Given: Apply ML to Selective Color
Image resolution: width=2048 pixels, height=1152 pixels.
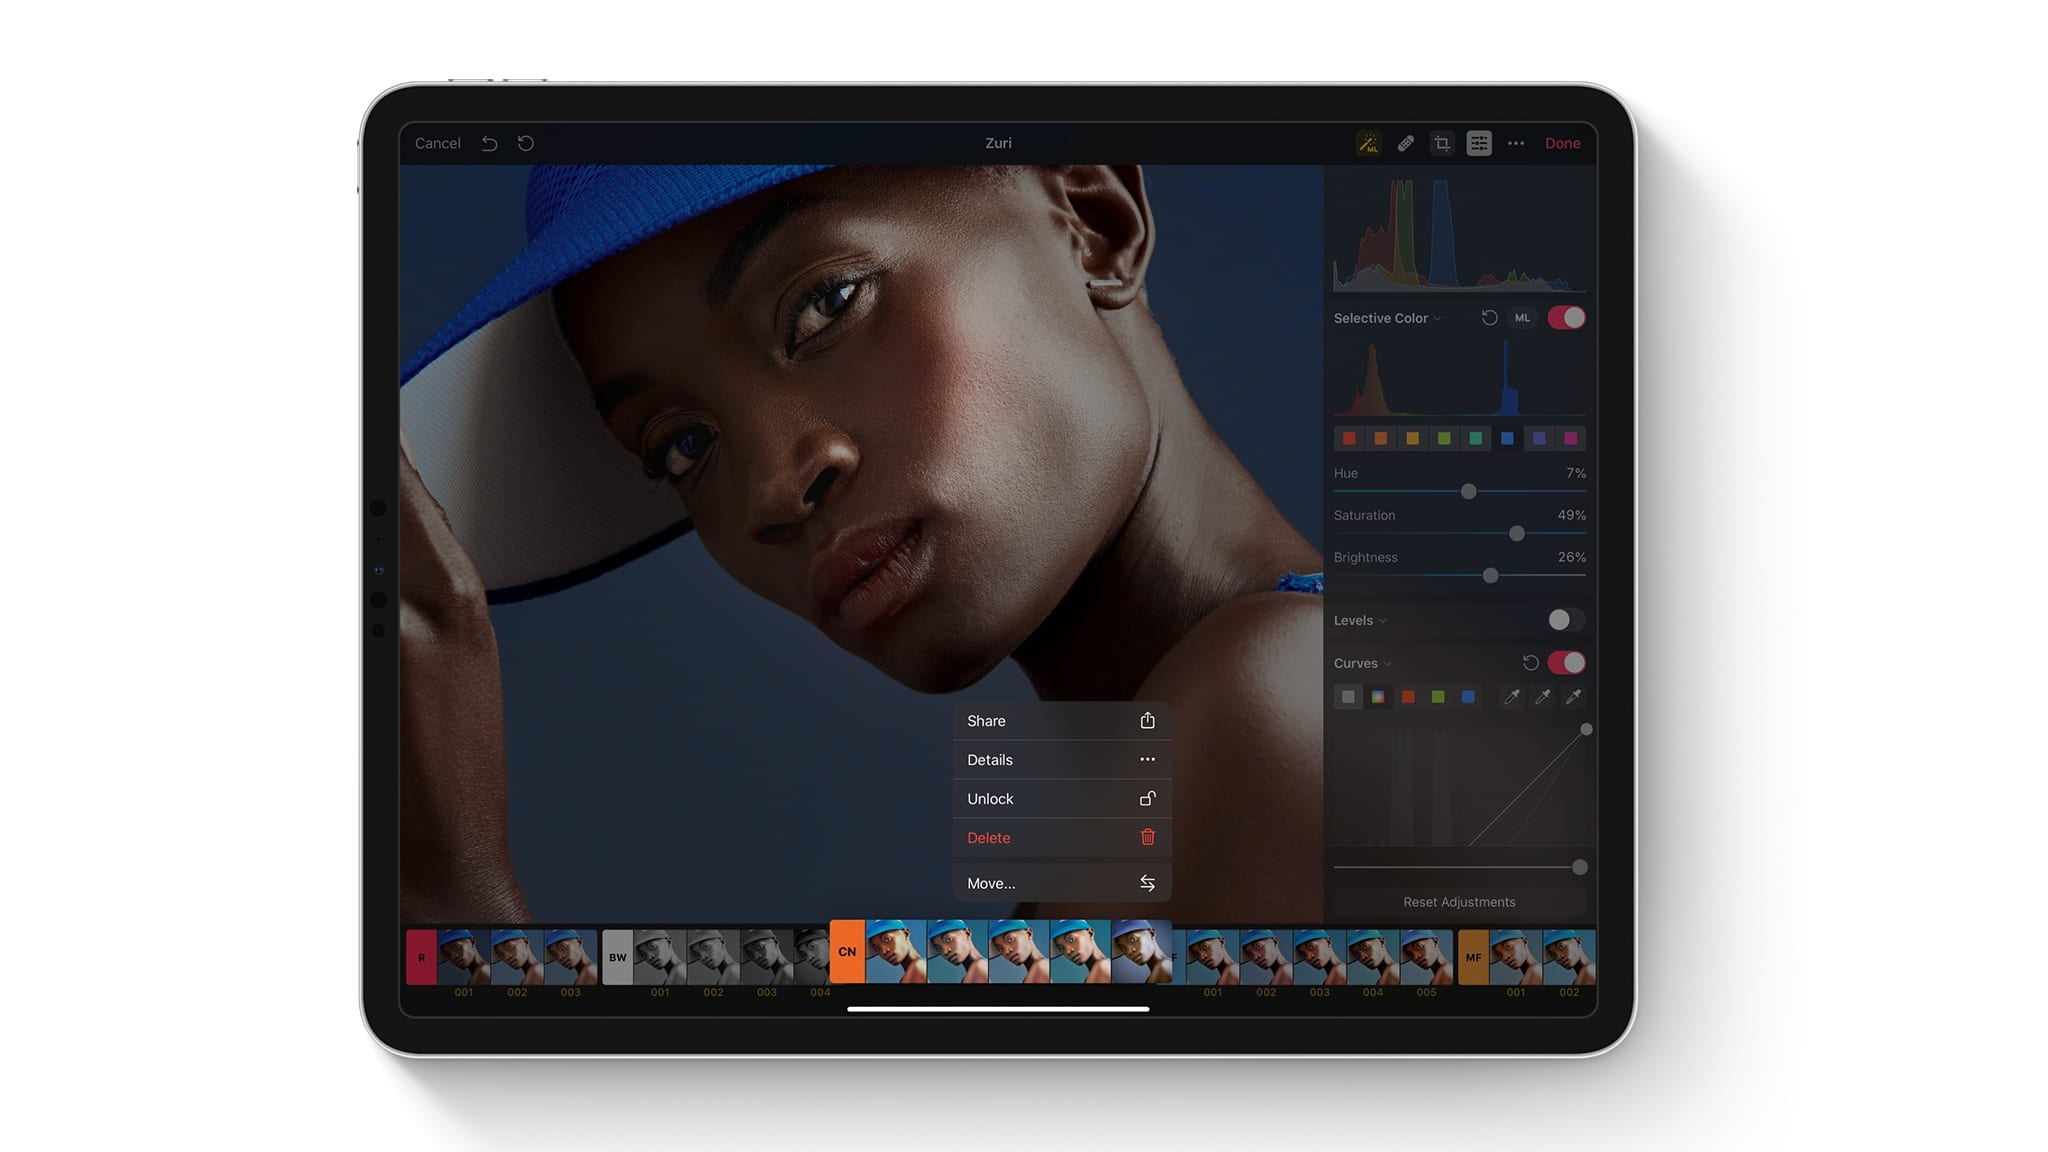Looking at the screenshot, I should click(x=1522, y=318).
